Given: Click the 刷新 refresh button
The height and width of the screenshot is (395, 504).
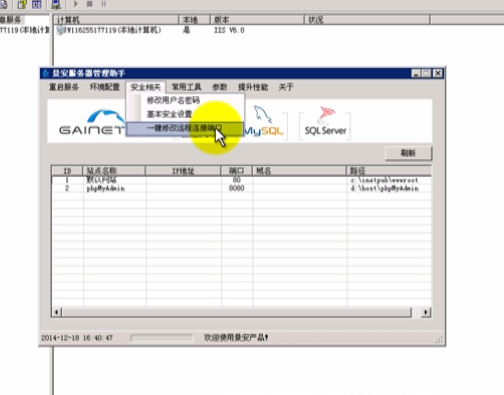Looking at the screenshot, I should 408,153.
